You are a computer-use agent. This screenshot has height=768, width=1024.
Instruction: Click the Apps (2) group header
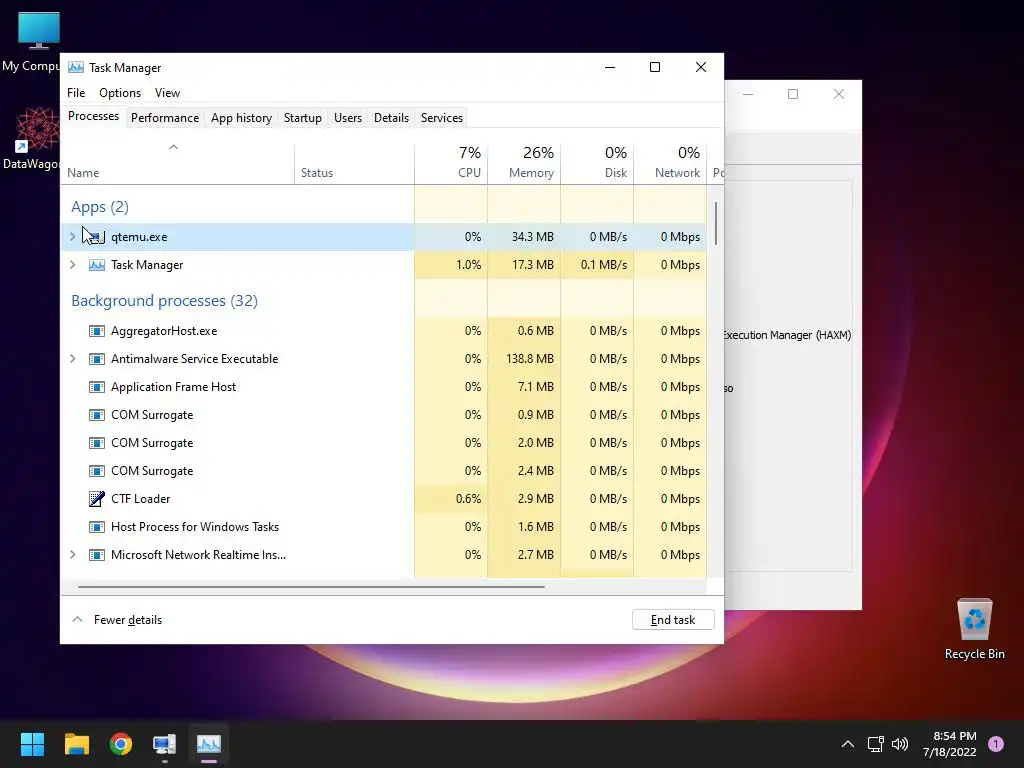pos(99,207)
